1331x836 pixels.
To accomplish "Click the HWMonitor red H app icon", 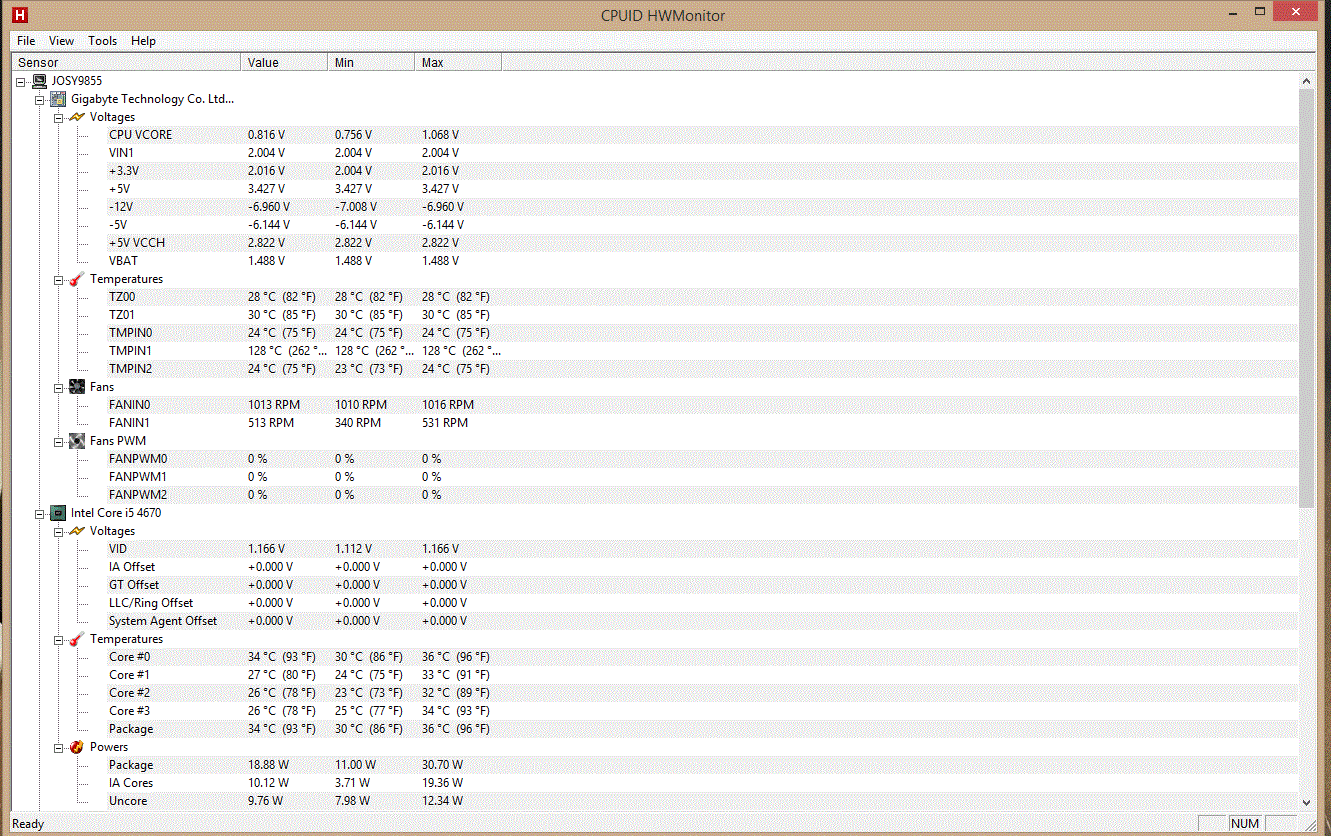I will (x=19, y=15).
